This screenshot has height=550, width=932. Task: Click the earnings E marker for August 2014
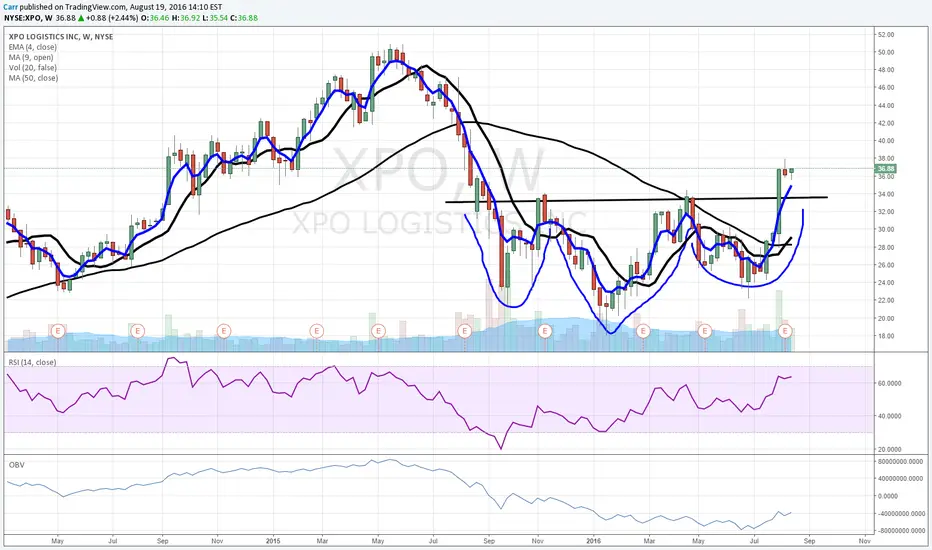[137, 330]
